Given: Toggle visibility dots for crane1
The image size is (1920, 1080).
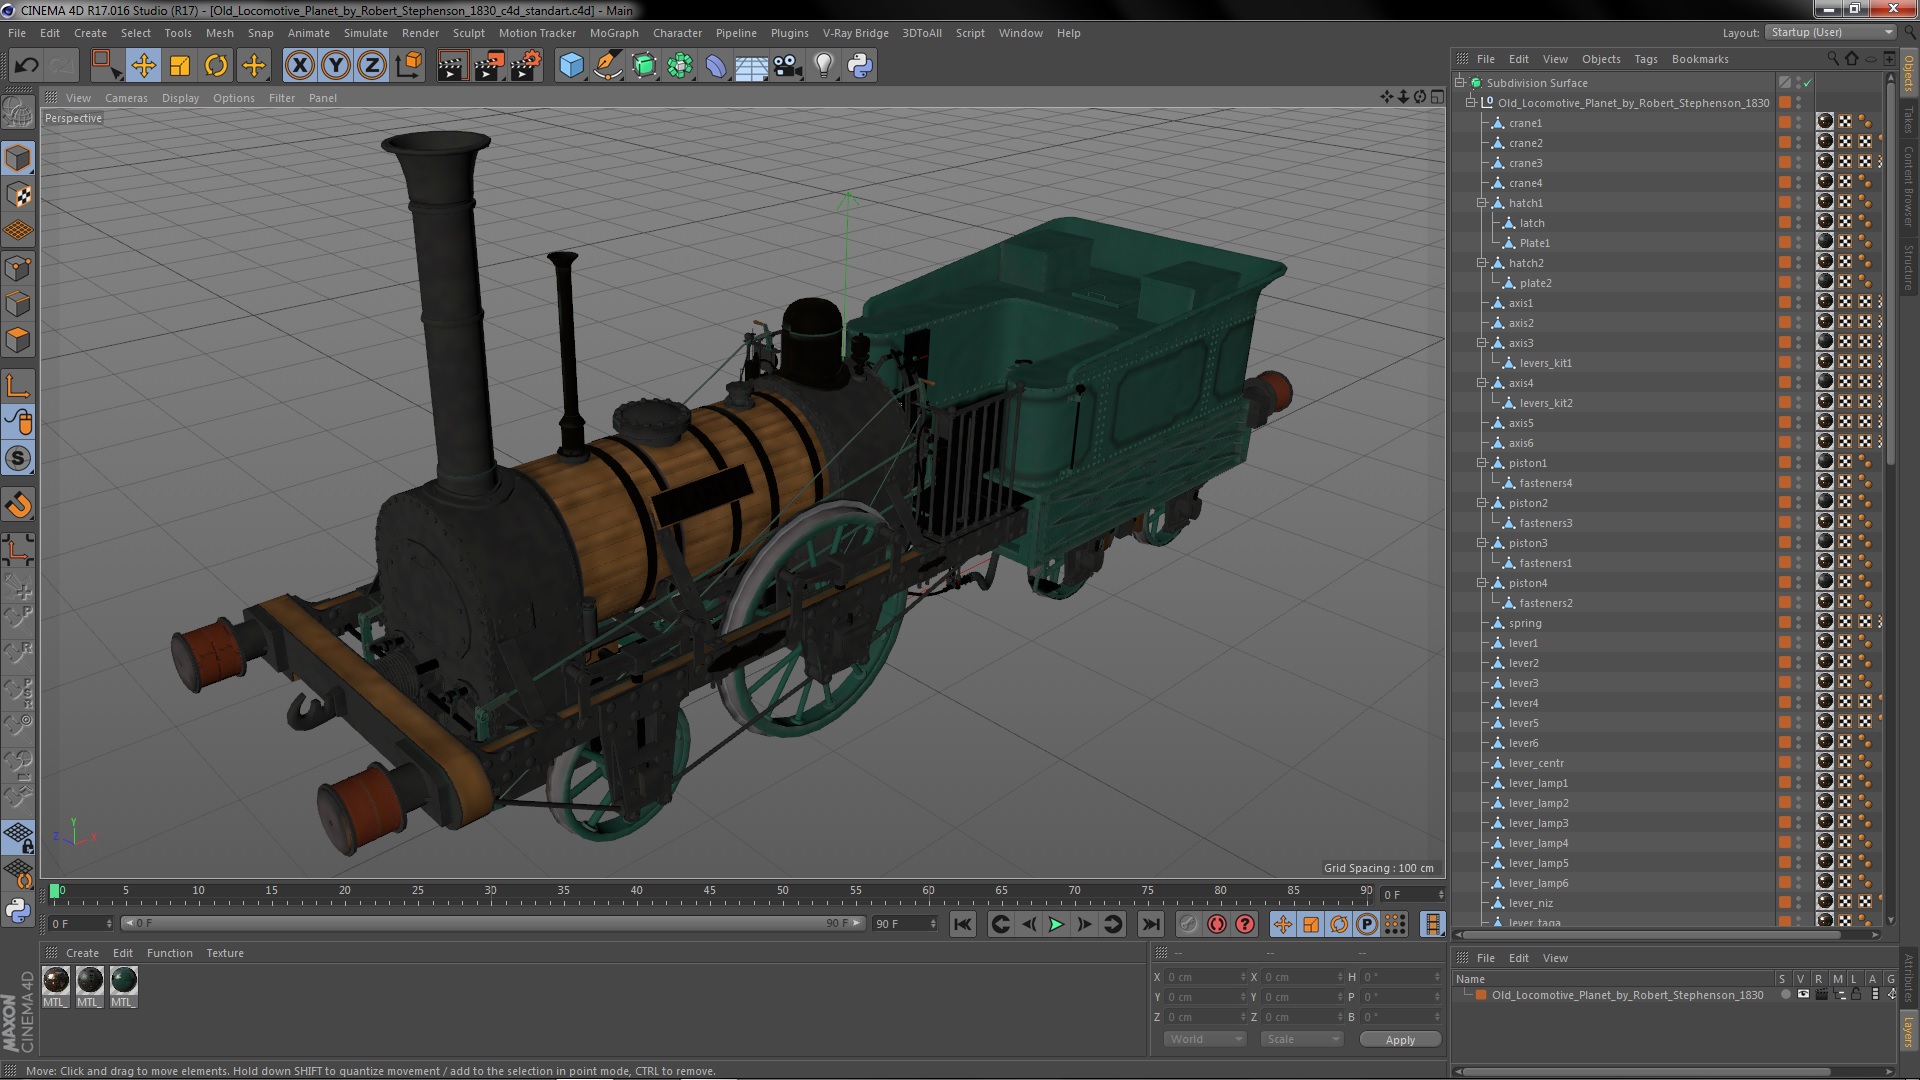Looking at the screenshot, I should (x=1798, y=123).
